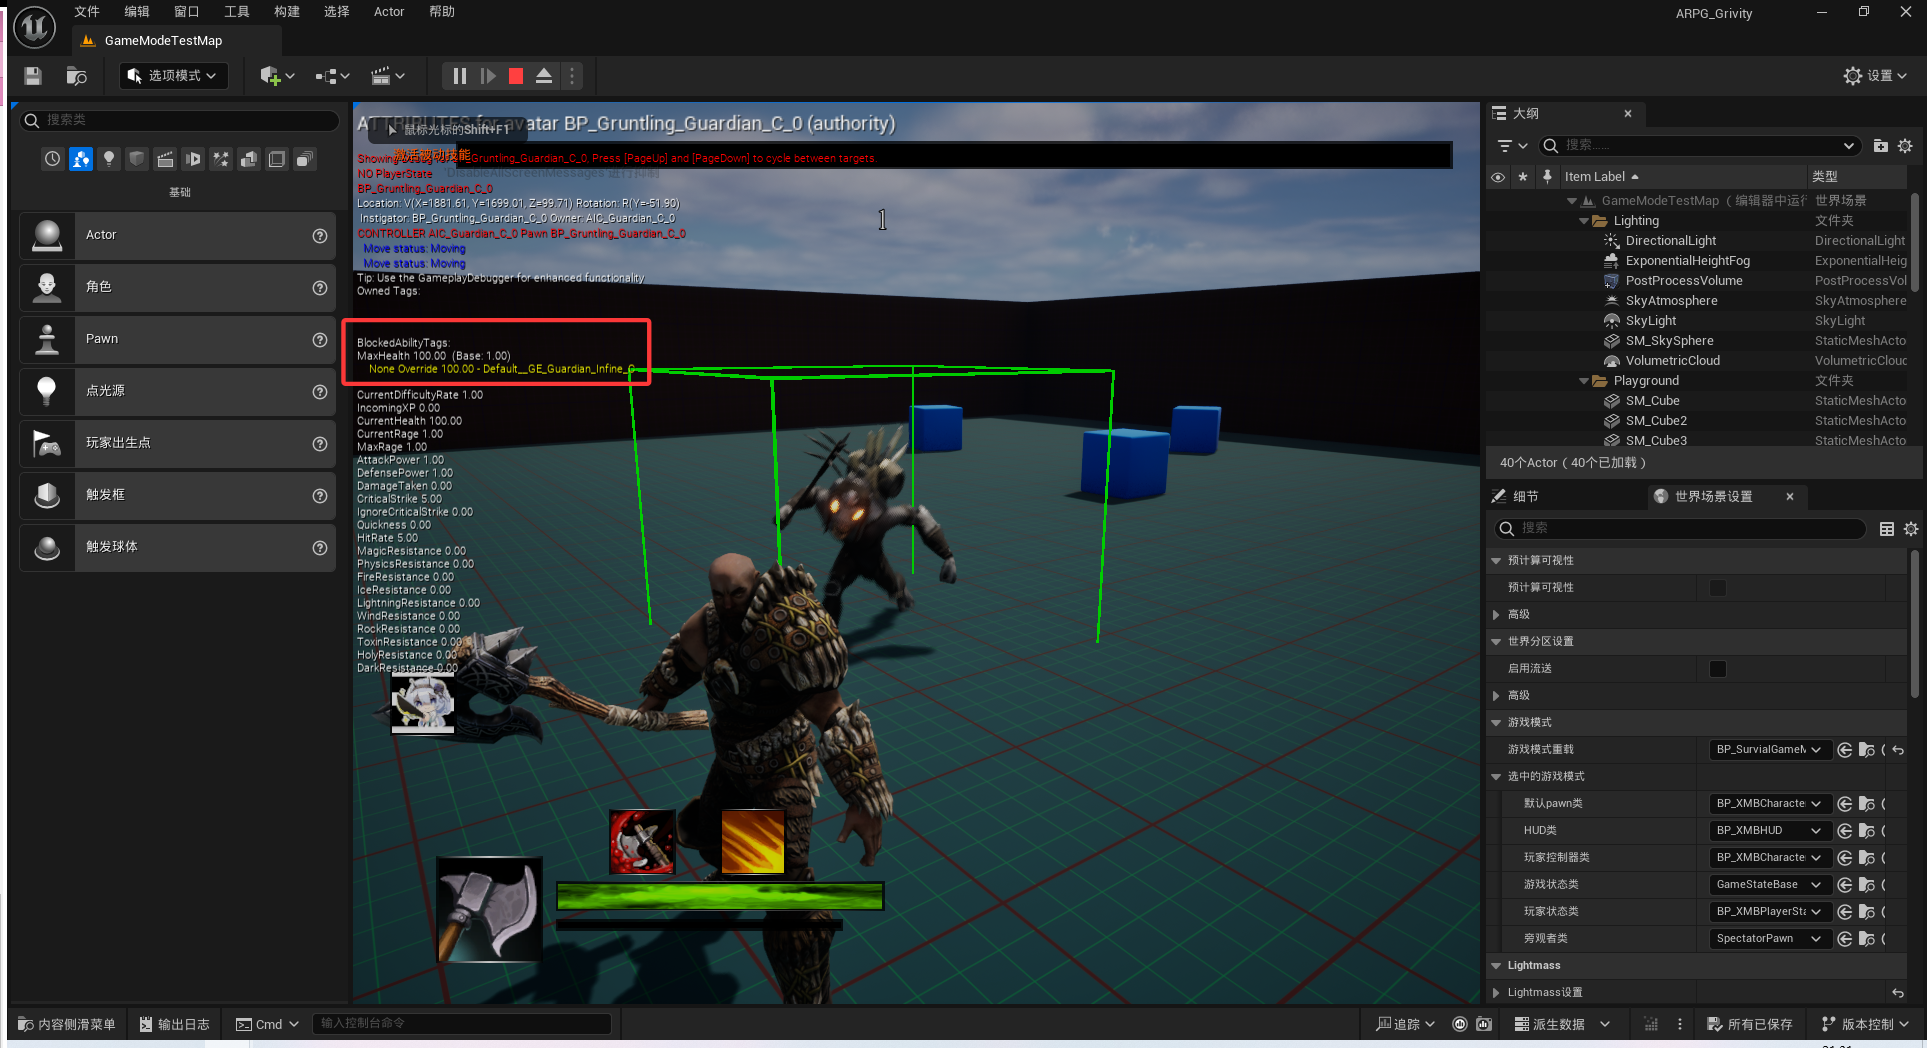
Task: Toggle the 预计算可视性 checkbox
Action: [x=1718, y=588]
